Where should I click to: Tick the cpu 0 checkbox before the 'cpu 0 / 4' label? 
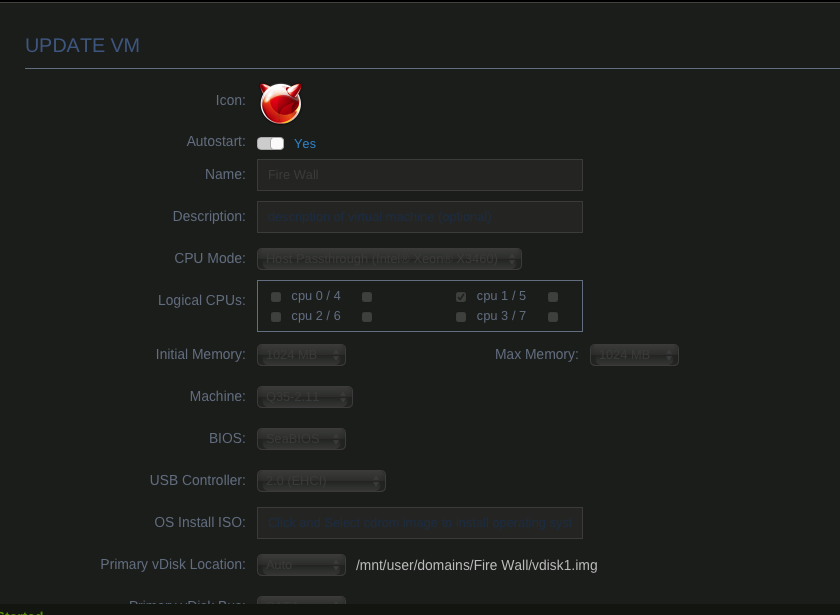(276, 297)
